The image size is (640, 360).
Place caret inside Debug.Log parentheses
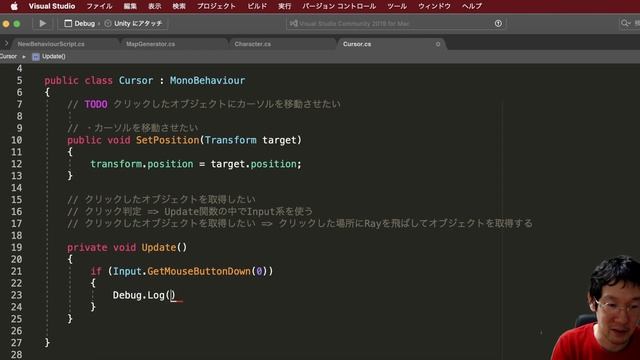coord(172,295)
